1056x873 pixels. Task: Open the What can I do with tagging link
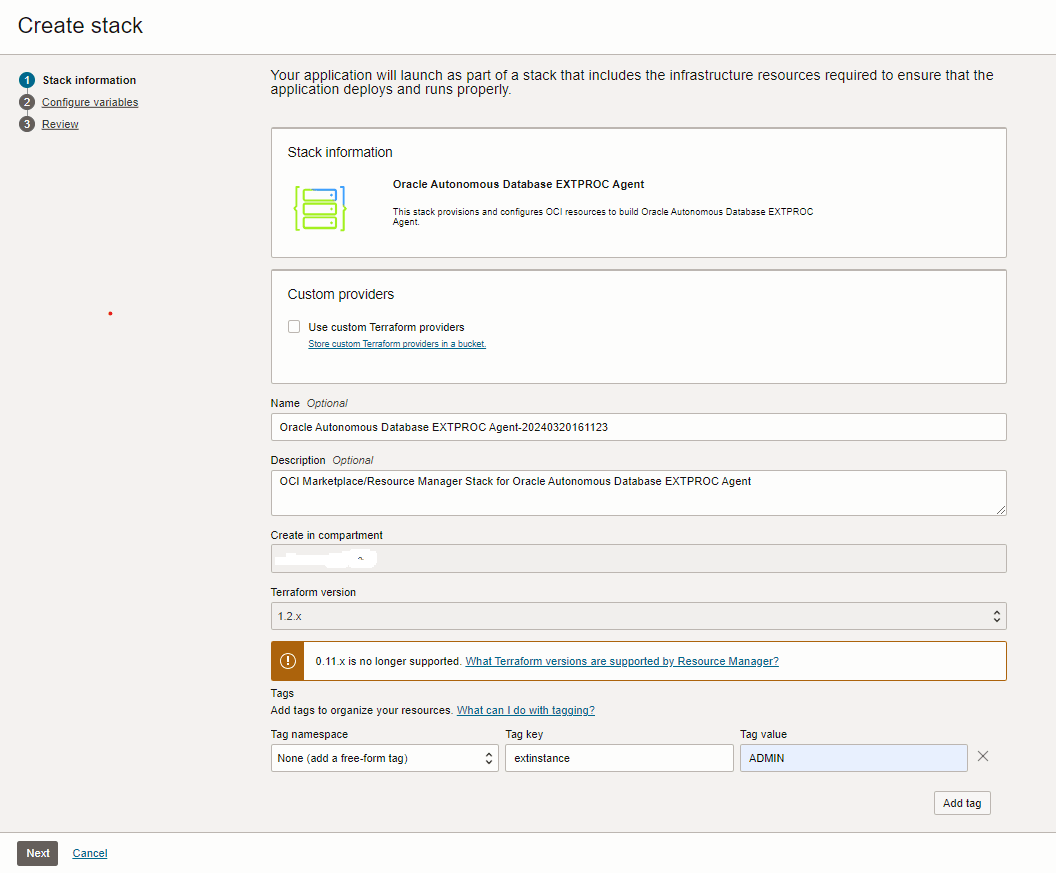(x=525, y=710)
